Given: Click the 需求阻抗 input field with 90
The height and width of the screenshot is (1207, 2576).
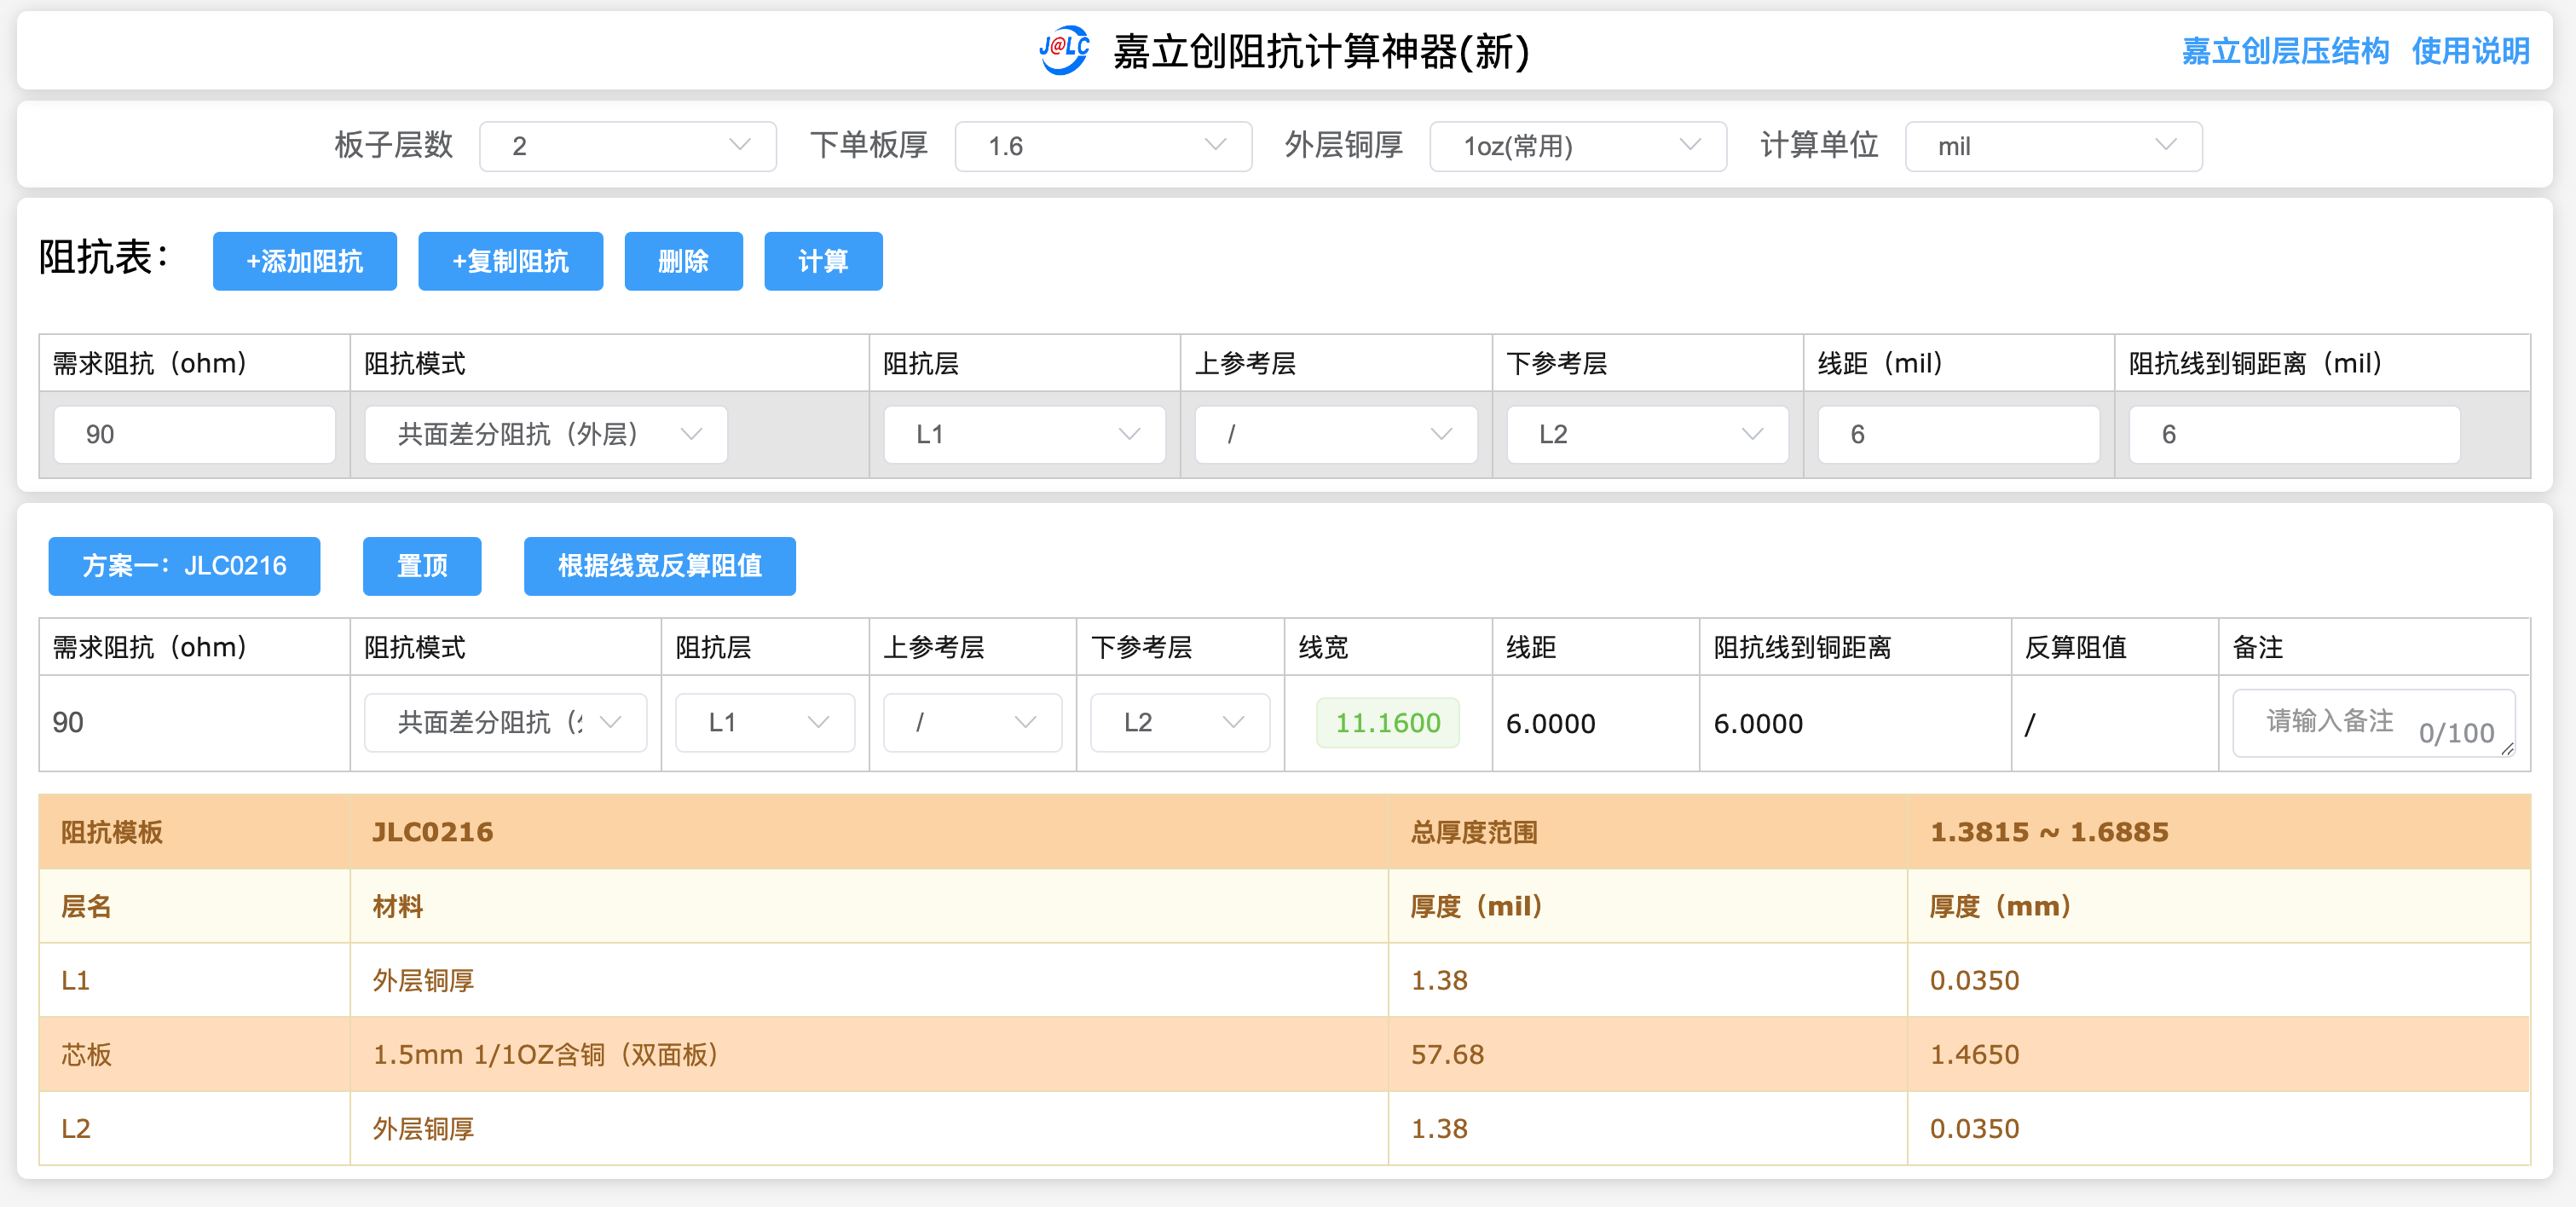Looking at the screenshot, I should point(194,434).
